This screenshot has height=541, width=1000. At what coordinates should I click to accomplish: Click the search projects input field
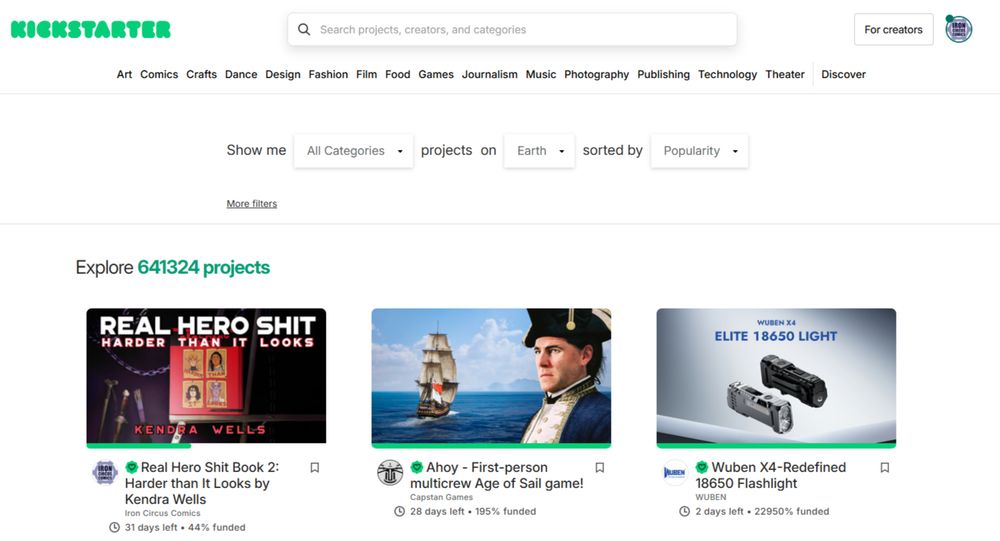(512, 29)
